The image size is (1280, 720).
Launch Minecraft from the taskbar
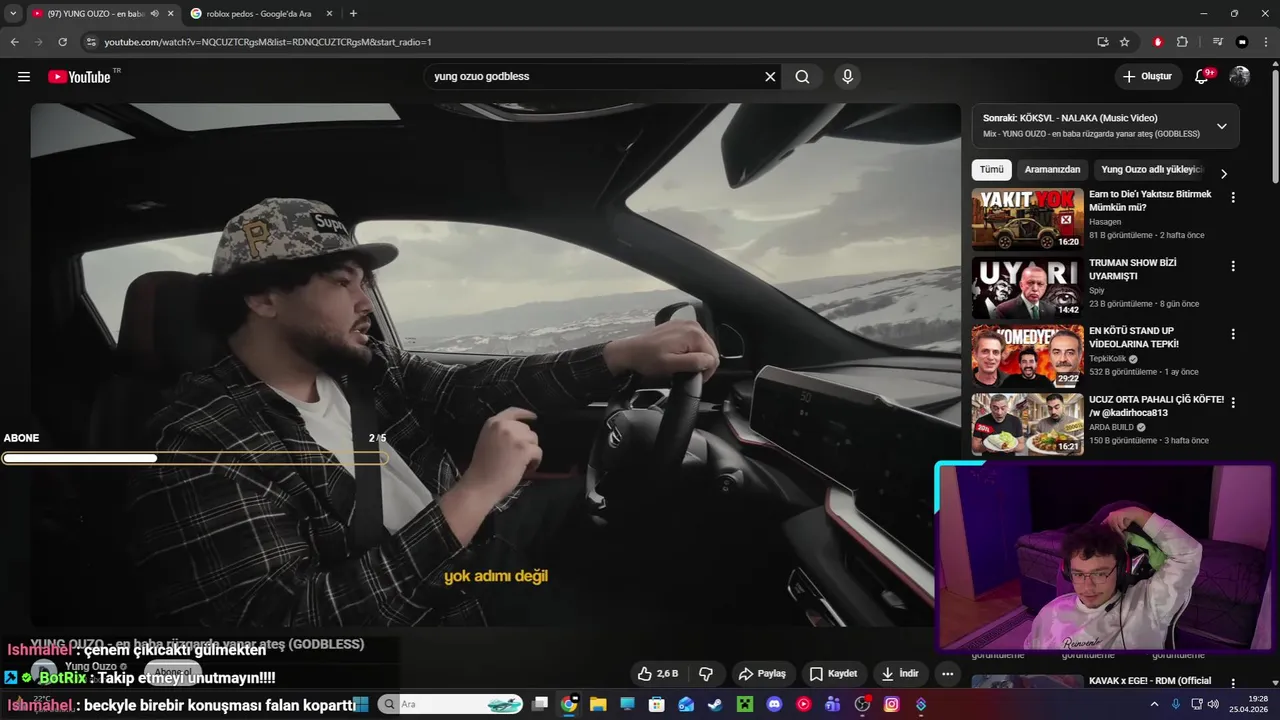click(744, 704)
